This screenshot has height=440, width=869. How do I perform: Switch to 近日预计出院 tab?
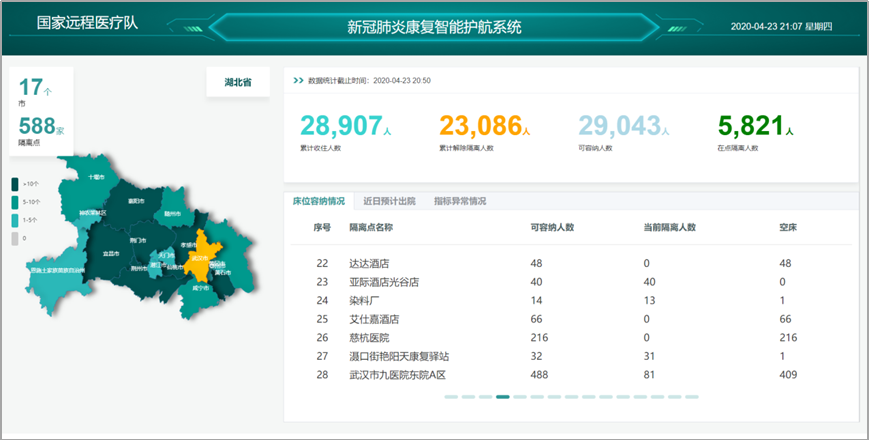tap(389, 201)
